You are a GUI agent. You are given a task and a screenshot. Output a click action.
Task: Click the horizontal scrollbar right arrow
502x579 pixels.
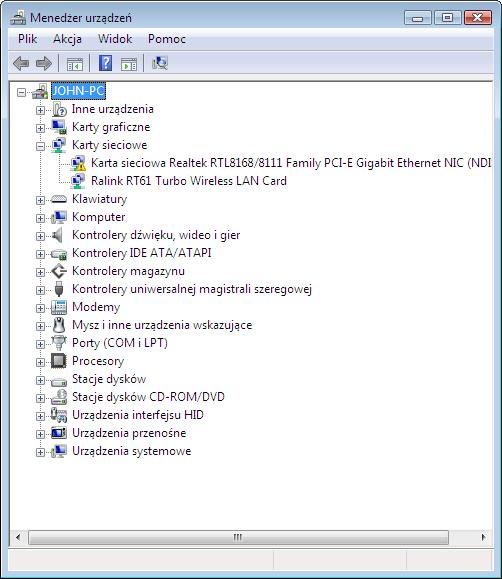tap(484, 537)
